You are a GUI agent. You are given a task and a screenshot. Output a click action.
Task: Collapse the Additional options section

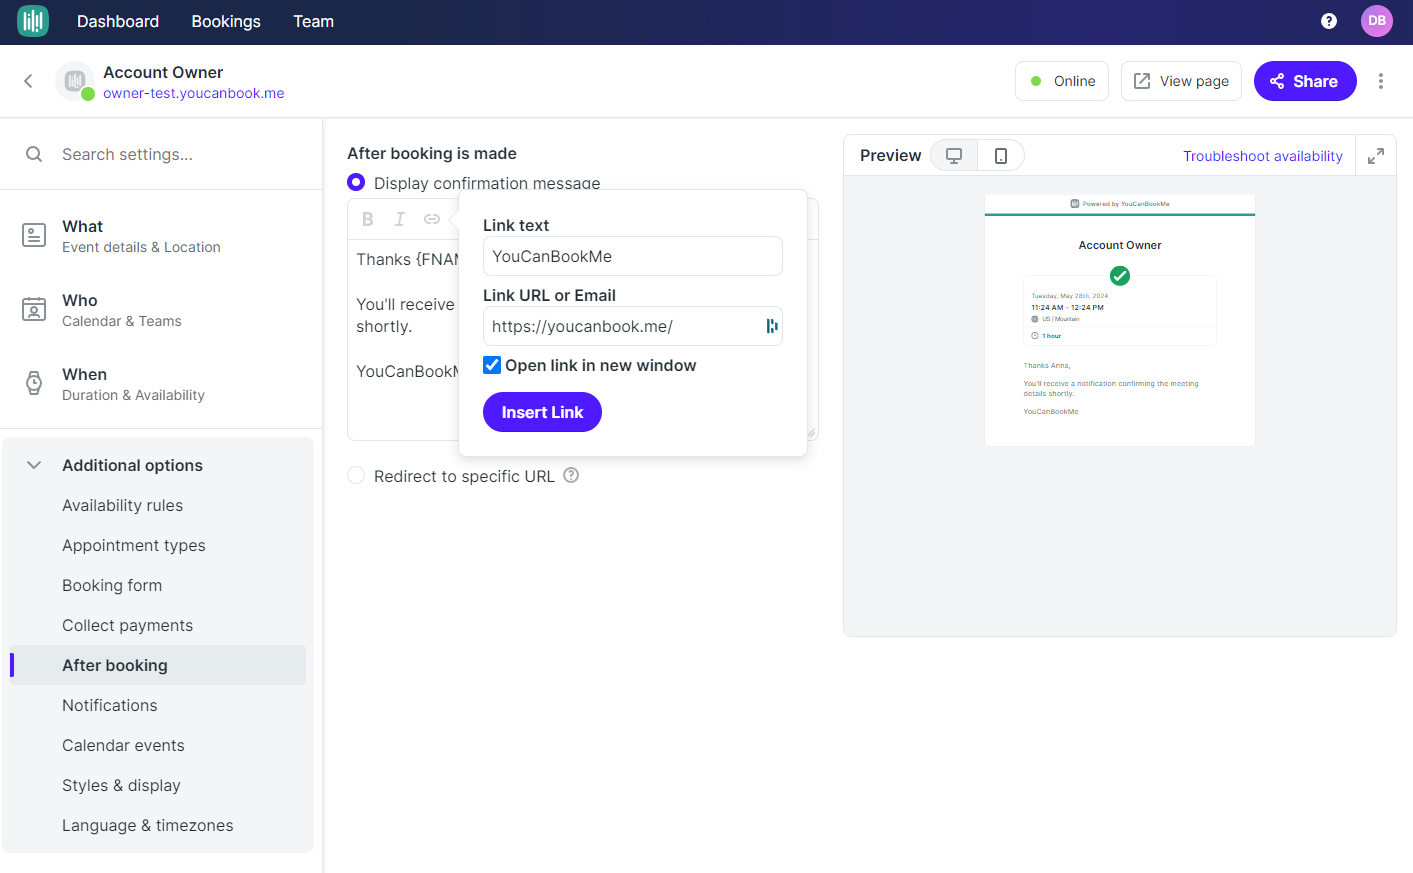tap(33, 464)
